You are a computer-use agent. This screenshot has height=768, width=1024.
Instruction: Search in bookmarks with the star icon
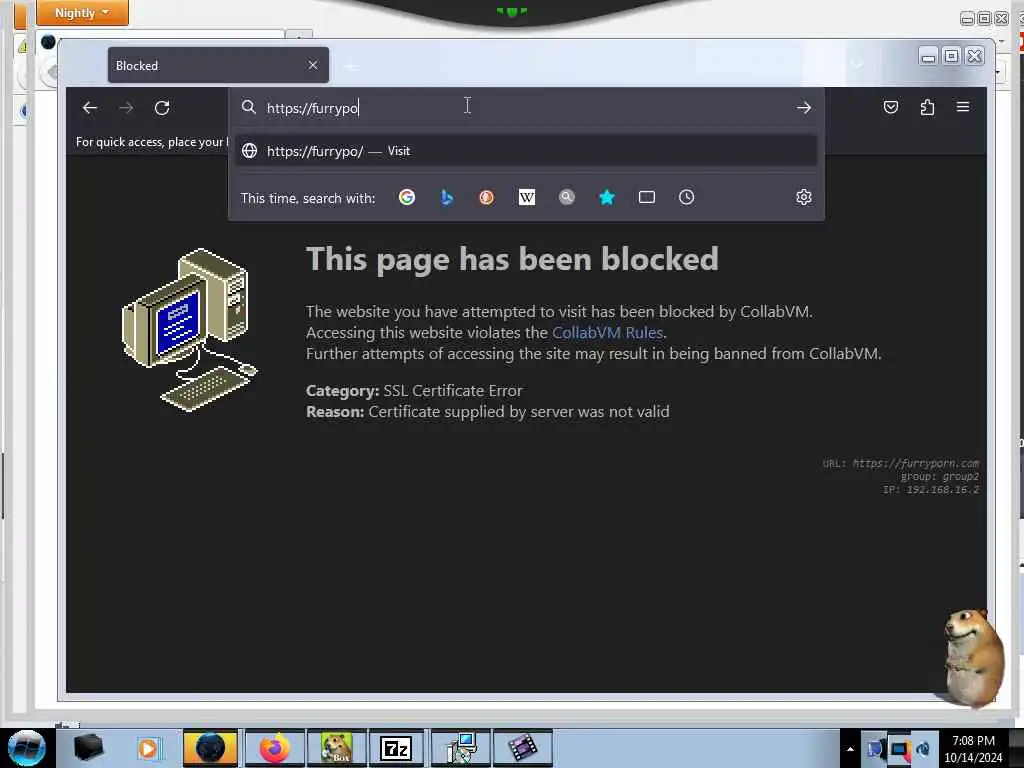[x=607, y=197]
